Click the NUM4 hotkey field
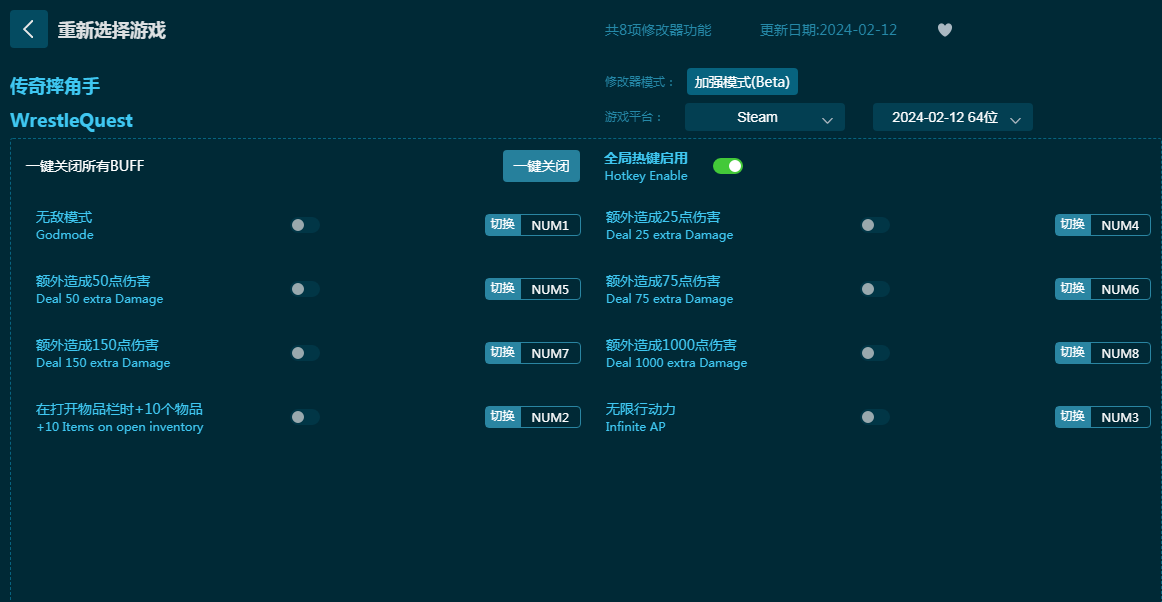This screenshot has width=1162, height=602. coord(1120,225)
